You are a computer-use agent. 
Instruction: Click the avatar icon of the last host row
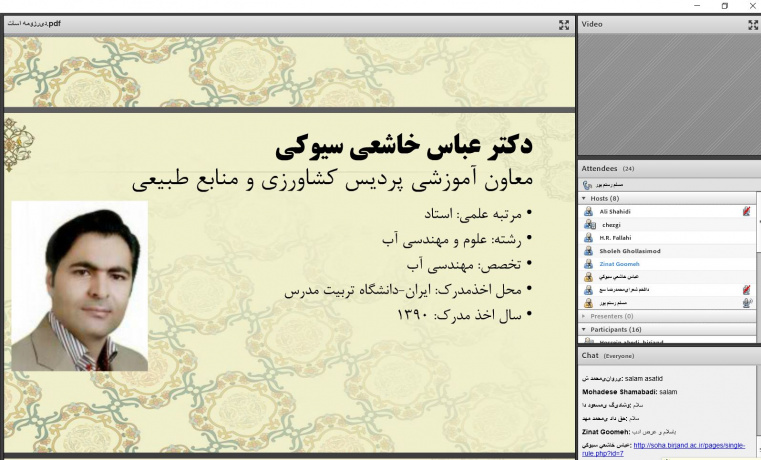pos(588,303)
